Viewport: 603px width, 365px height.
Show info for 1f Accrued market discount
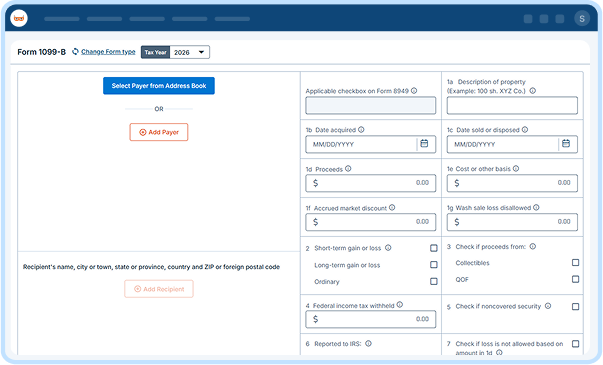(x=392, y=208)
